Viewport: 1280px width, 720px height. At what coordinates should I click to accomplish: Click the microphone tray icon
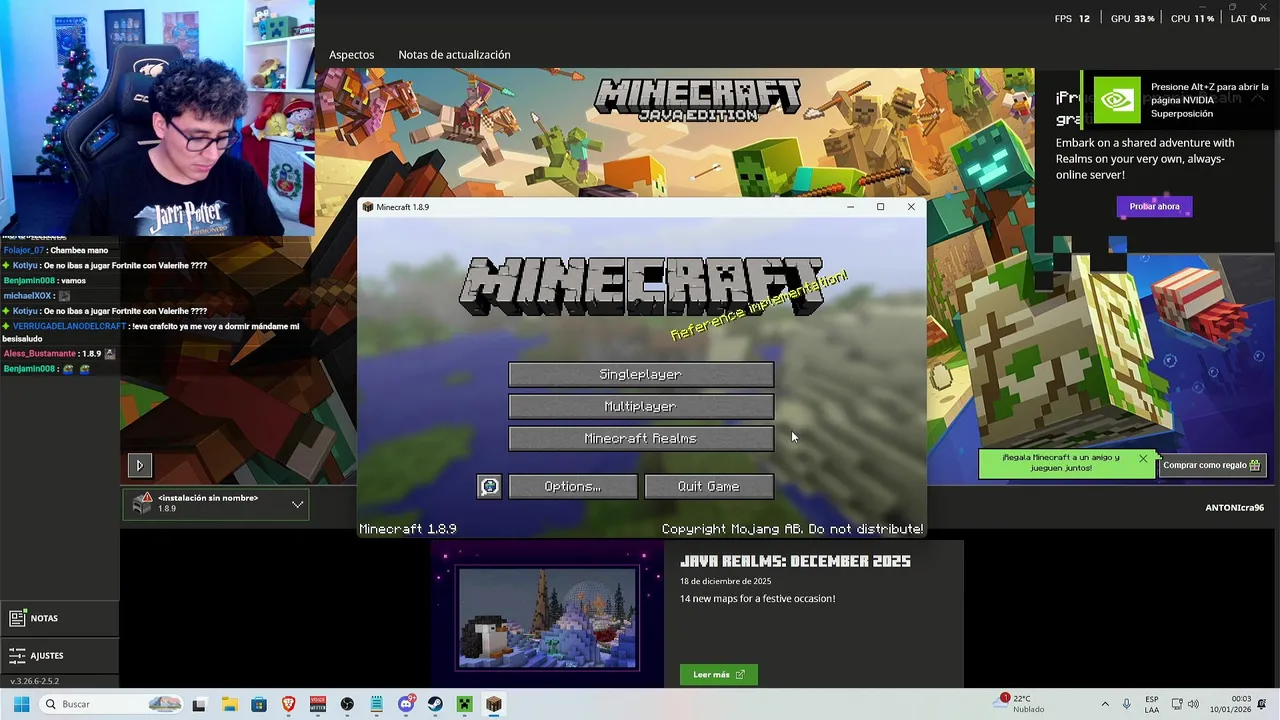(1127, 704)
